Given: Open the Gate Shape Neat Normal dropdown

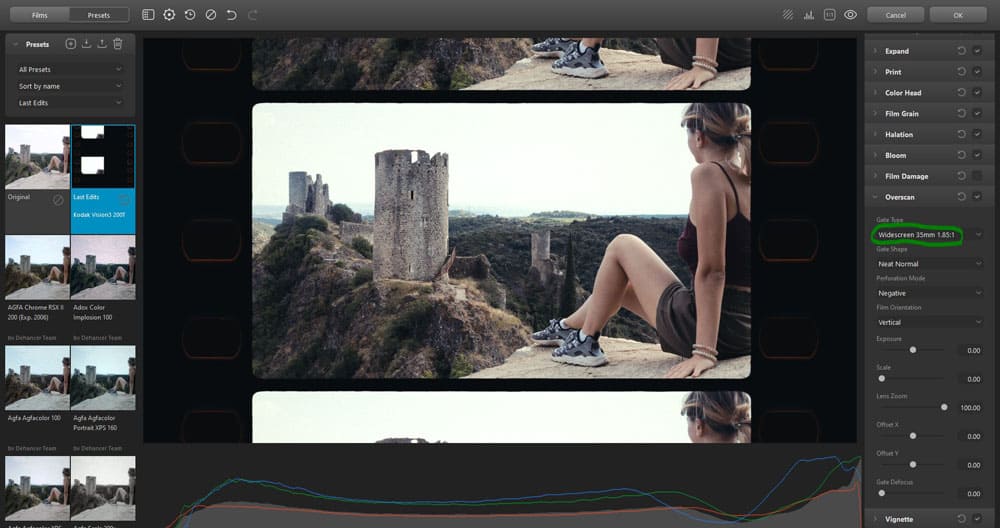Looking at the screenshot, I should coord(929,264).
